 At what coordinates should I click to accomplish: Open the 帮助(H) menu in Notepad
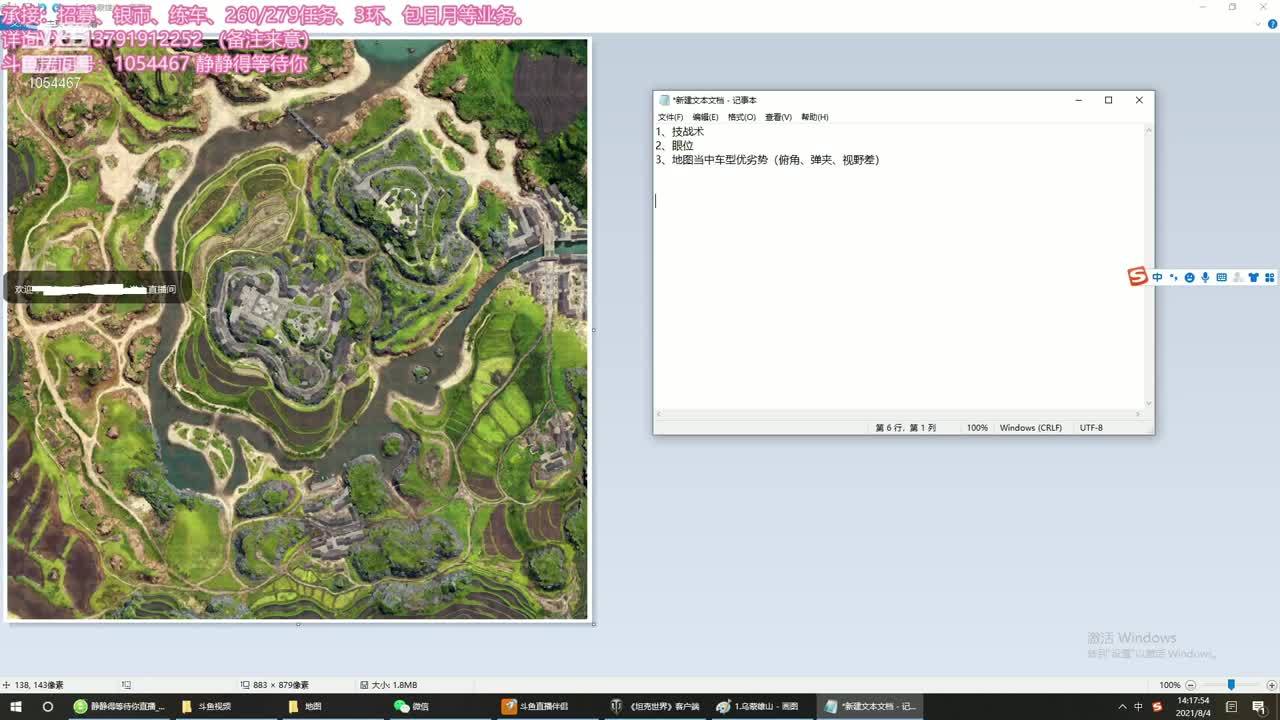click(x=814, y=117)
